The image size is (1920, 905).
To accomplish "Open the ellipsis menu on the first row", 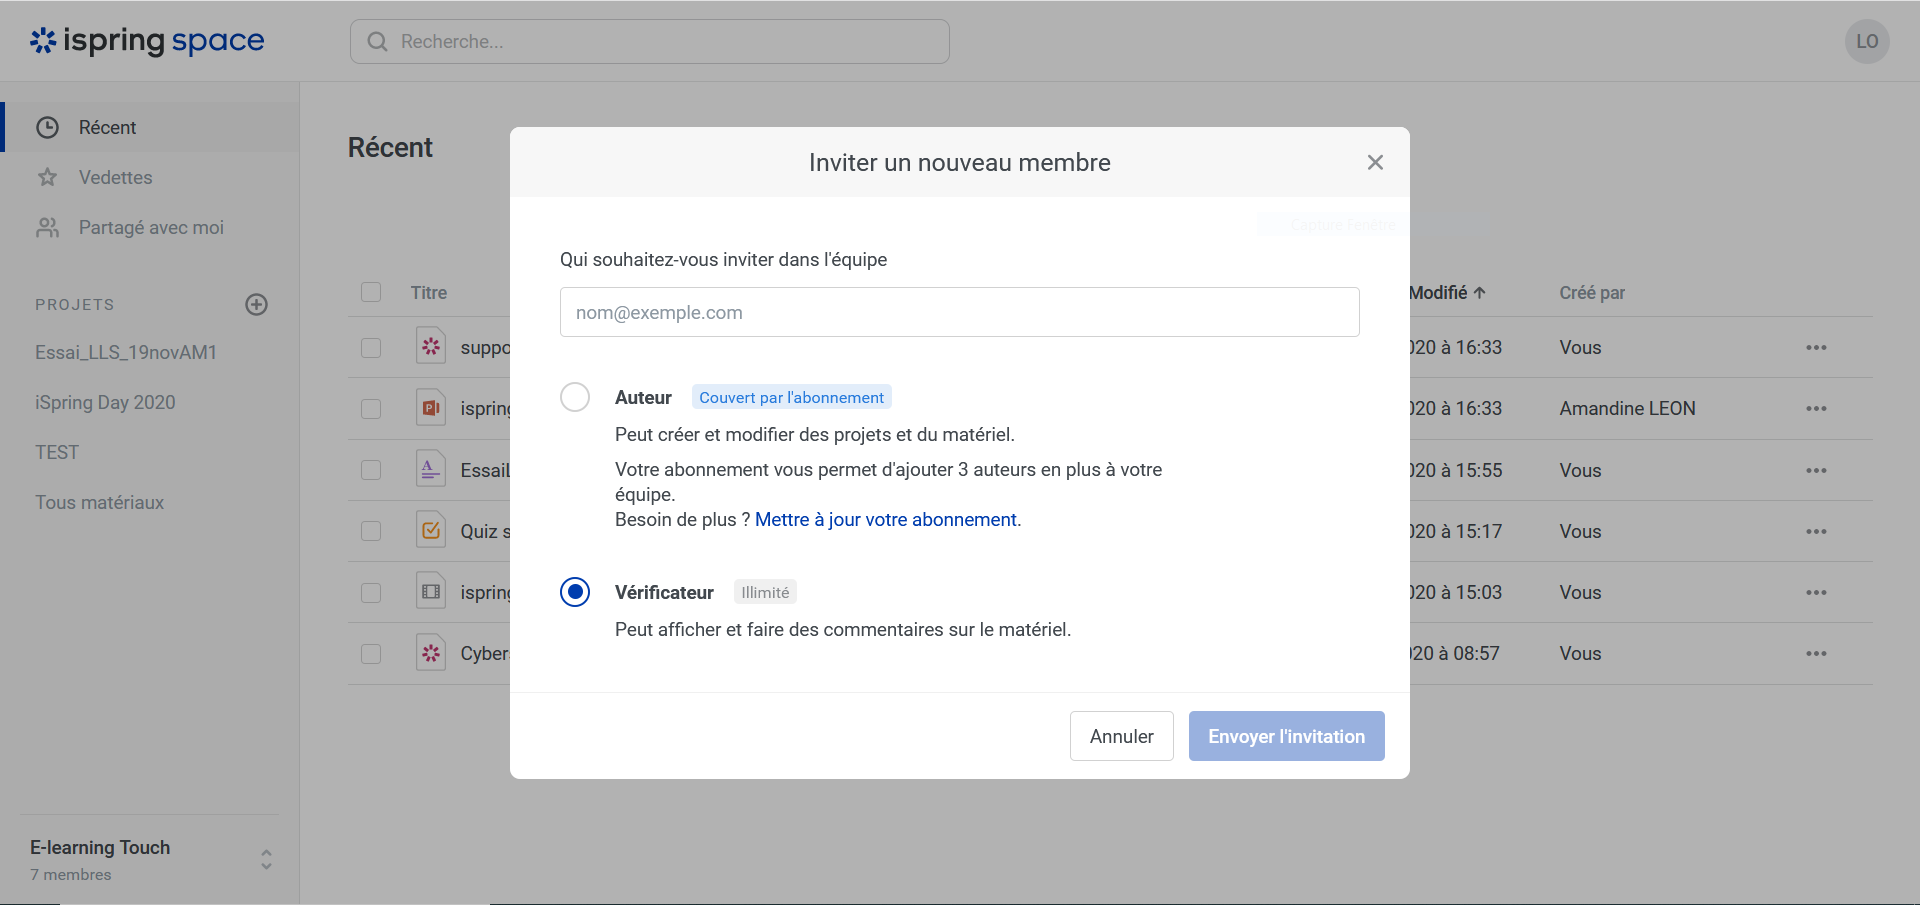I will pyautogui.click(x=1816, y=347).
